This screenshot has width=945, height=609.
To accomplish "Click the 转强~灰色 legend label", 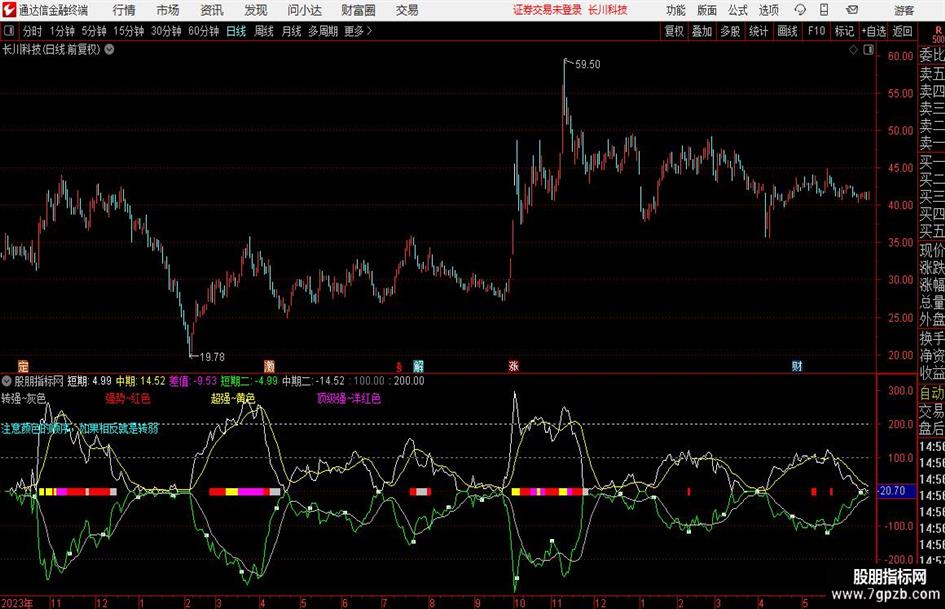I will 24,399.
